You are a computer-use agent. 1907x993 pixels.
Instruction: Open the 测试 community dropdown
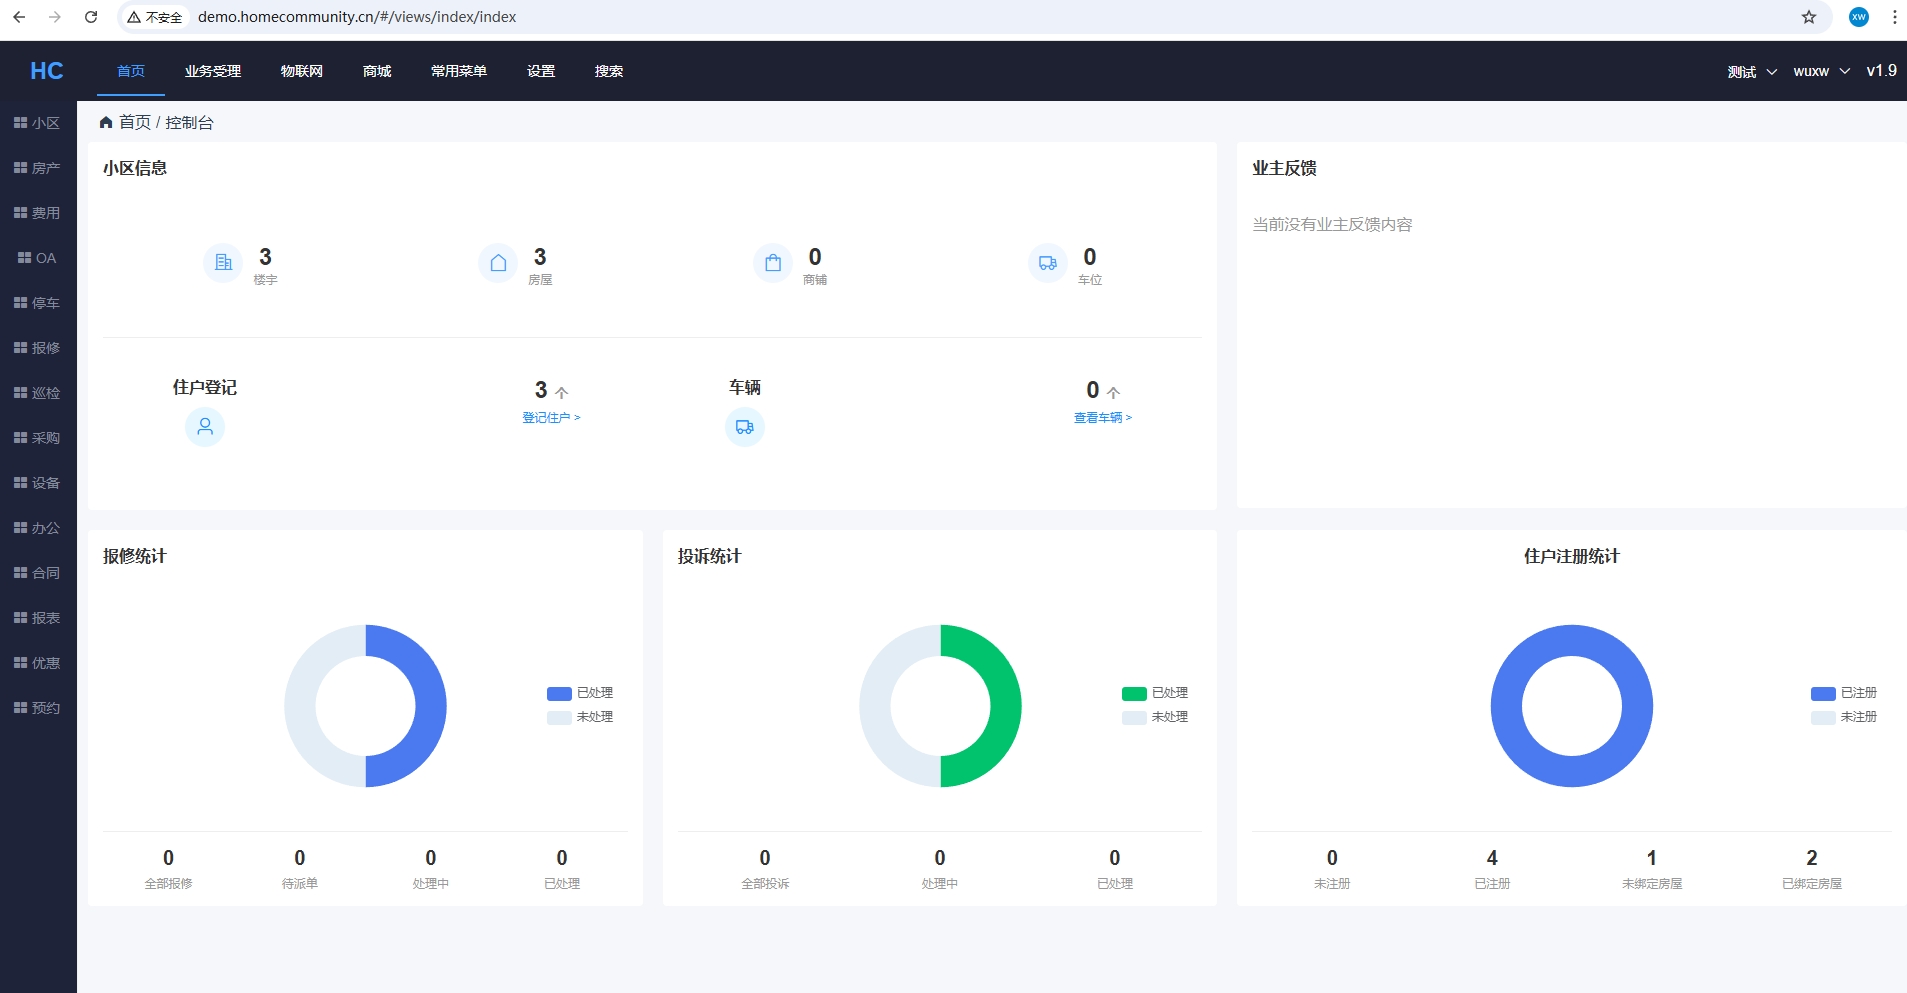click(x=1751, y=72)
